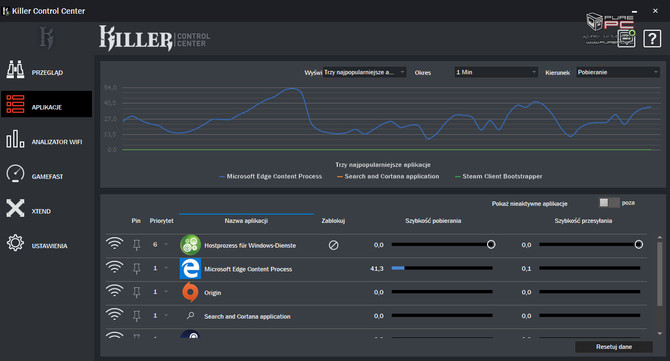Viewport: 670px width, 361px height.
Task: Adjust Hostprozess download speed slider handle
Action: coord(491,244)
